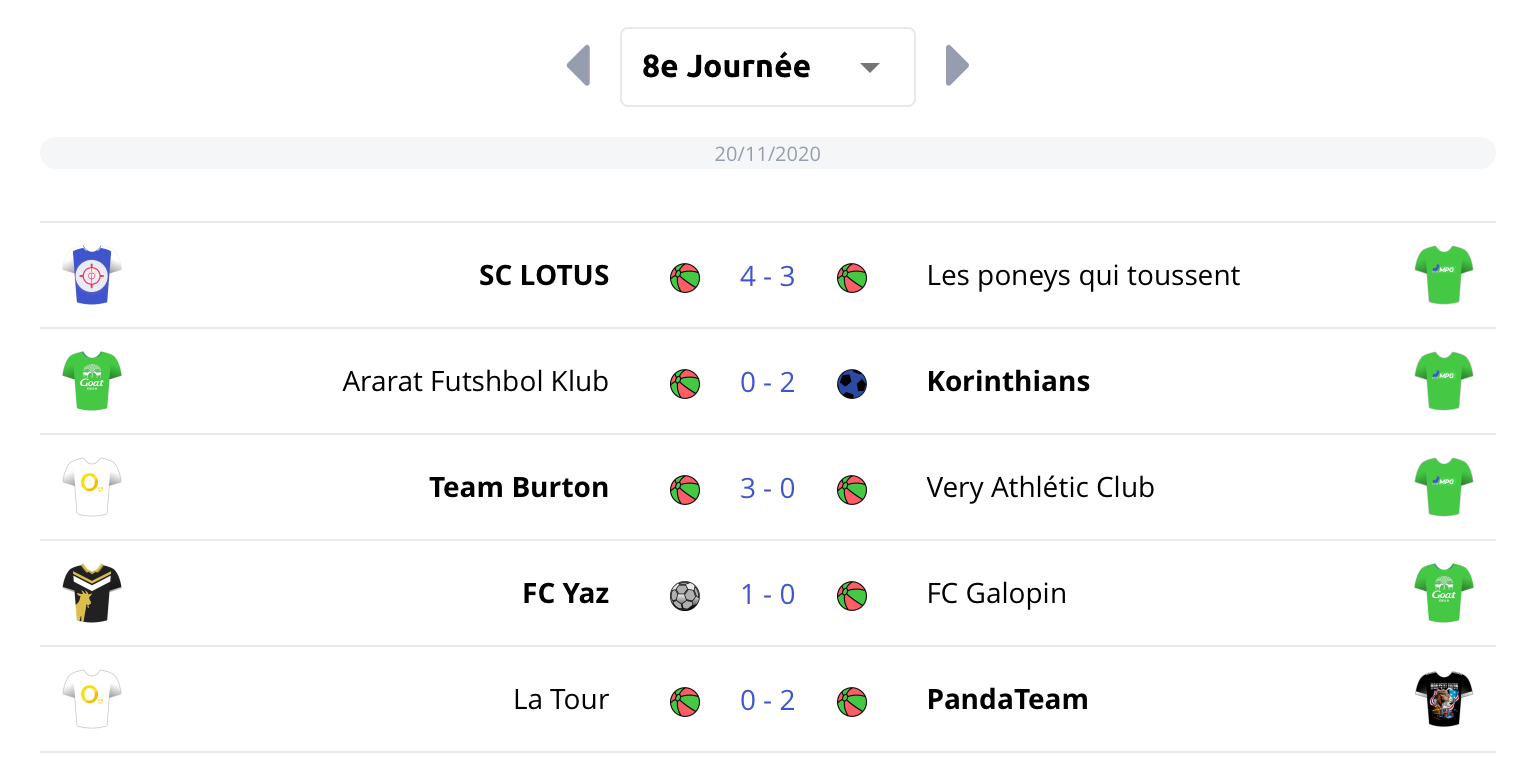Image resolution: width=1536 pixels, height=776 pixels.
Task: Click FC Yaz grey soccer ball icon
Action: click(x=685, y=596)
